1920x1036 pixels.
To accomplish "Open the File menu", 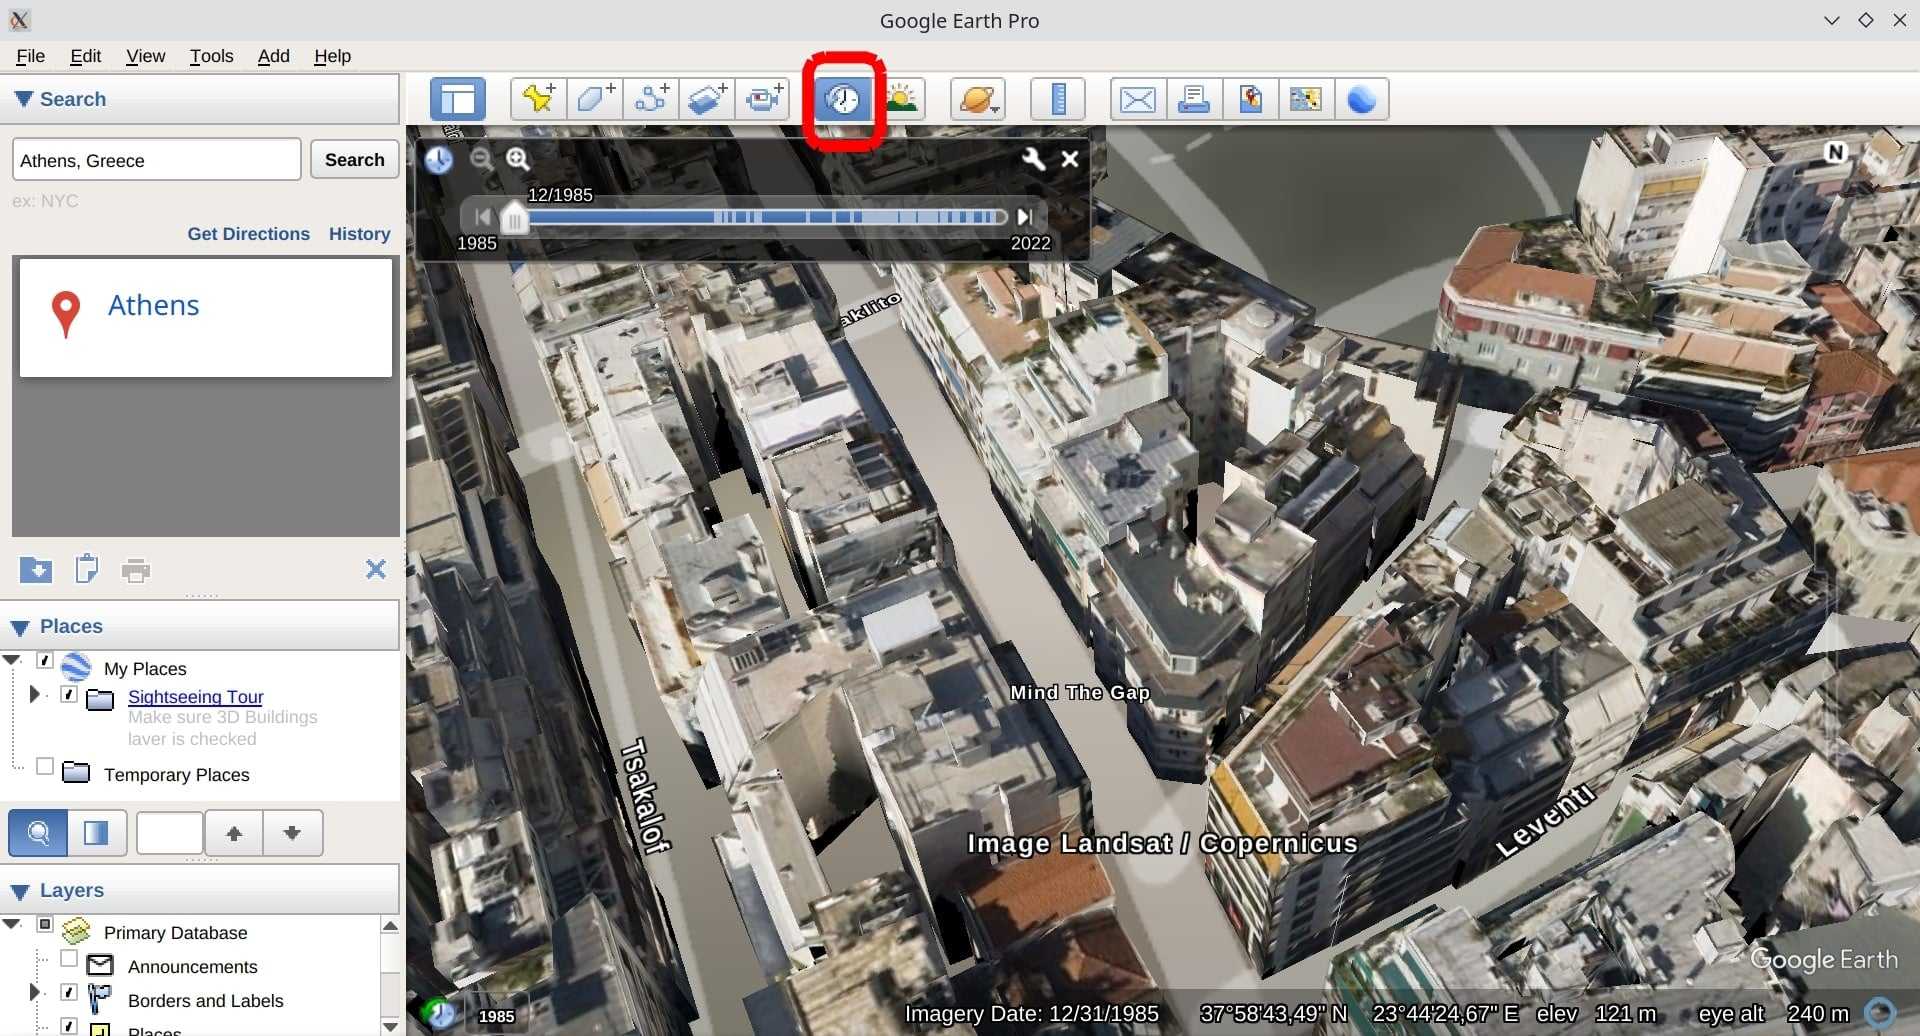I will tap(31, 56).
